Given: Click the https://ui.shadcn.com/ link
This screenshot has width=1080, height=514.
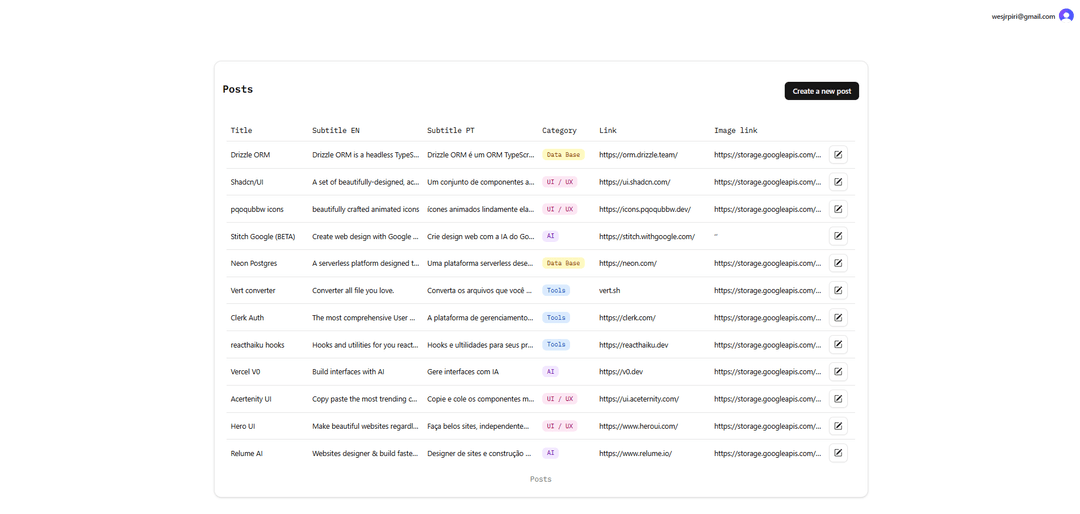Looking at the screenshot, I should [x=634, y=182].
